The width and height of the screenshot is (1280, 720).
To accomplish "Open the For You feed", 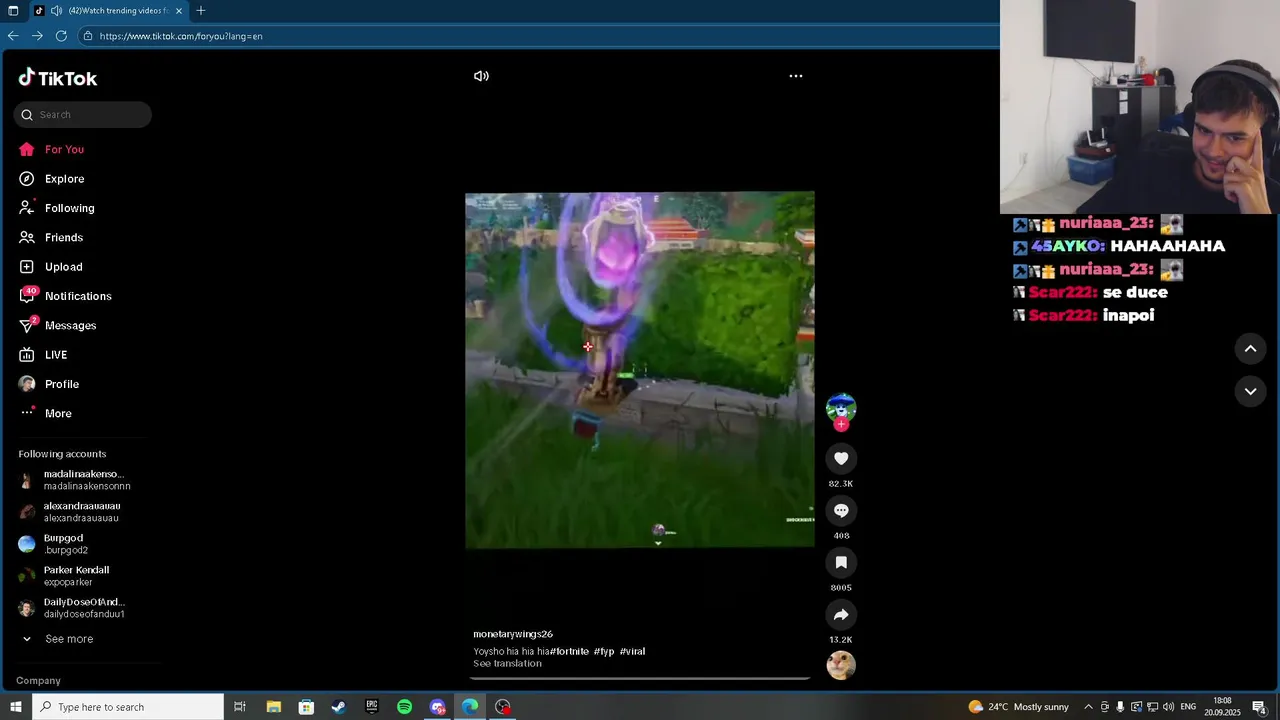I will point(64,149).
